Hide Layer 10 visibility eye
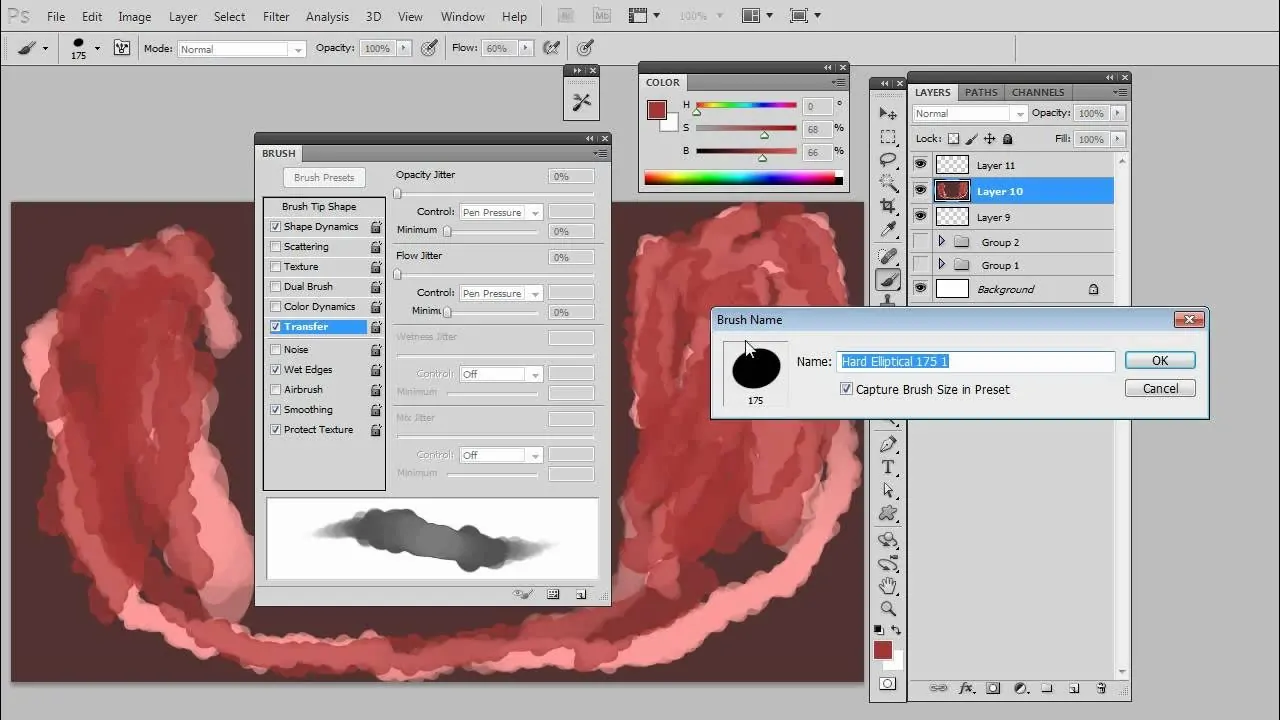Viewport: 1280px width, 720px height. [920, 191]
